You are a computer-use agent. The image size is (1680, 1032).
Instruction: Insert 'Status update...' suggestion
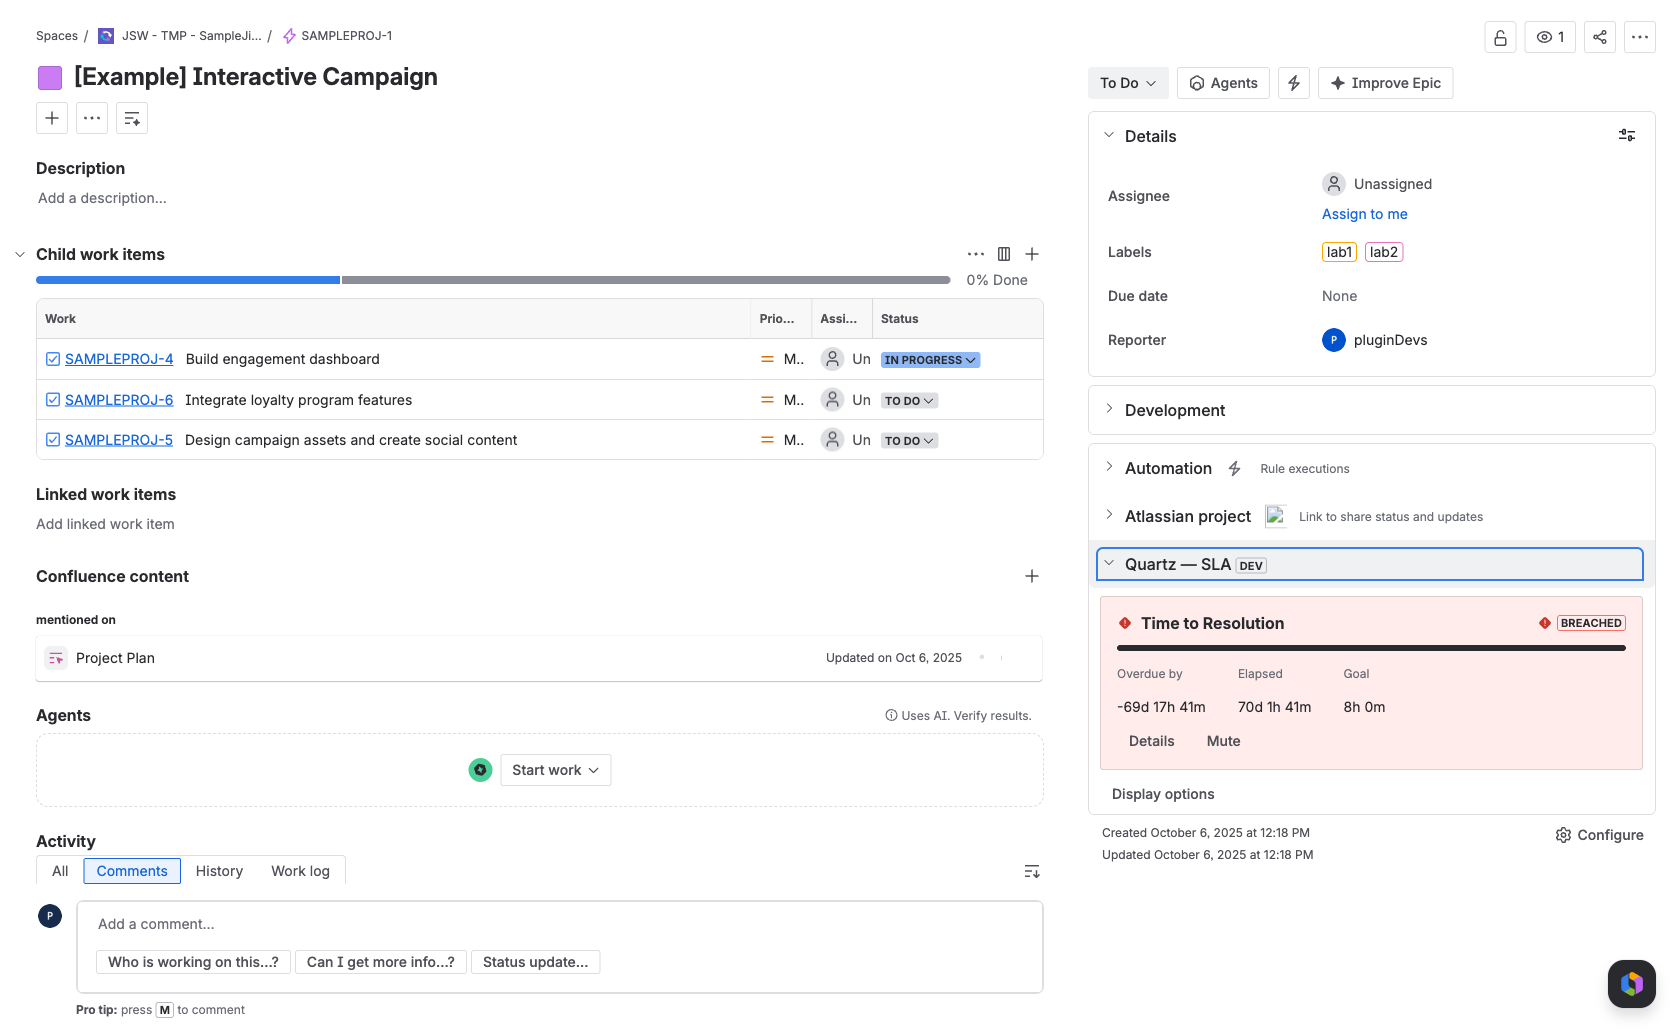coord(535,962)
